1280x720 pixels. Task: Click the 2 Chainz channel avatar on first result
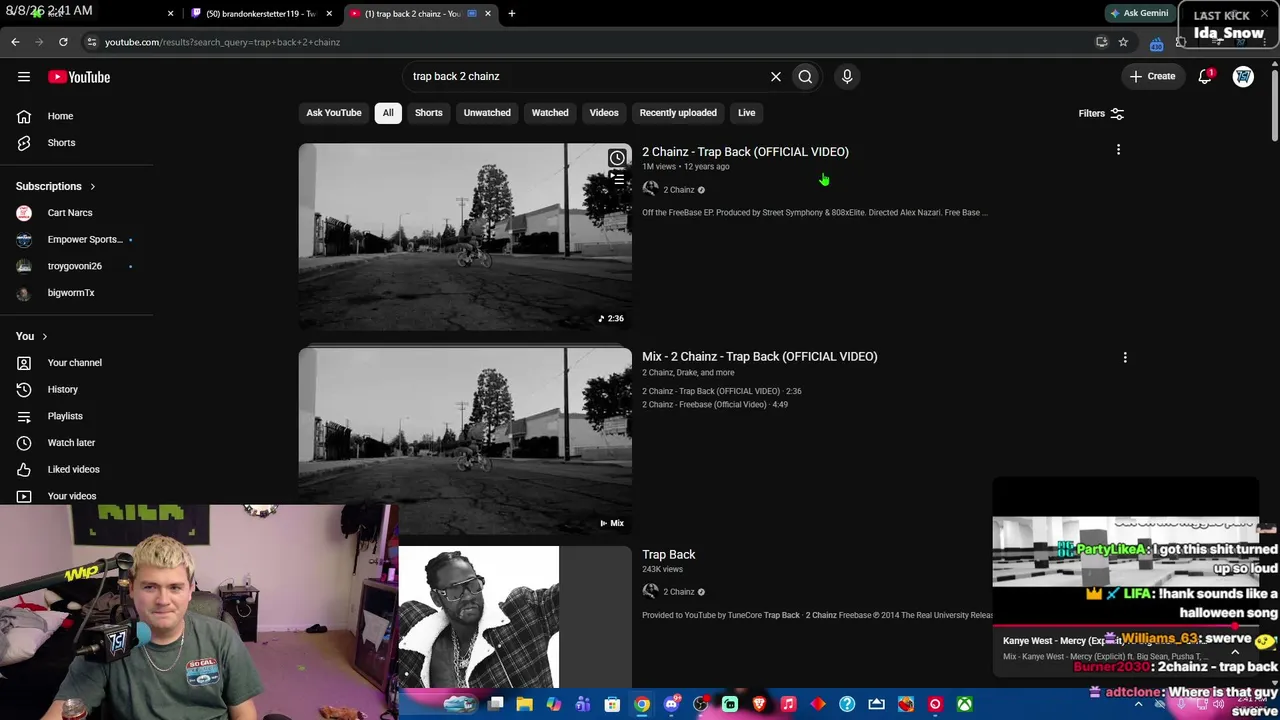[651, 189]
